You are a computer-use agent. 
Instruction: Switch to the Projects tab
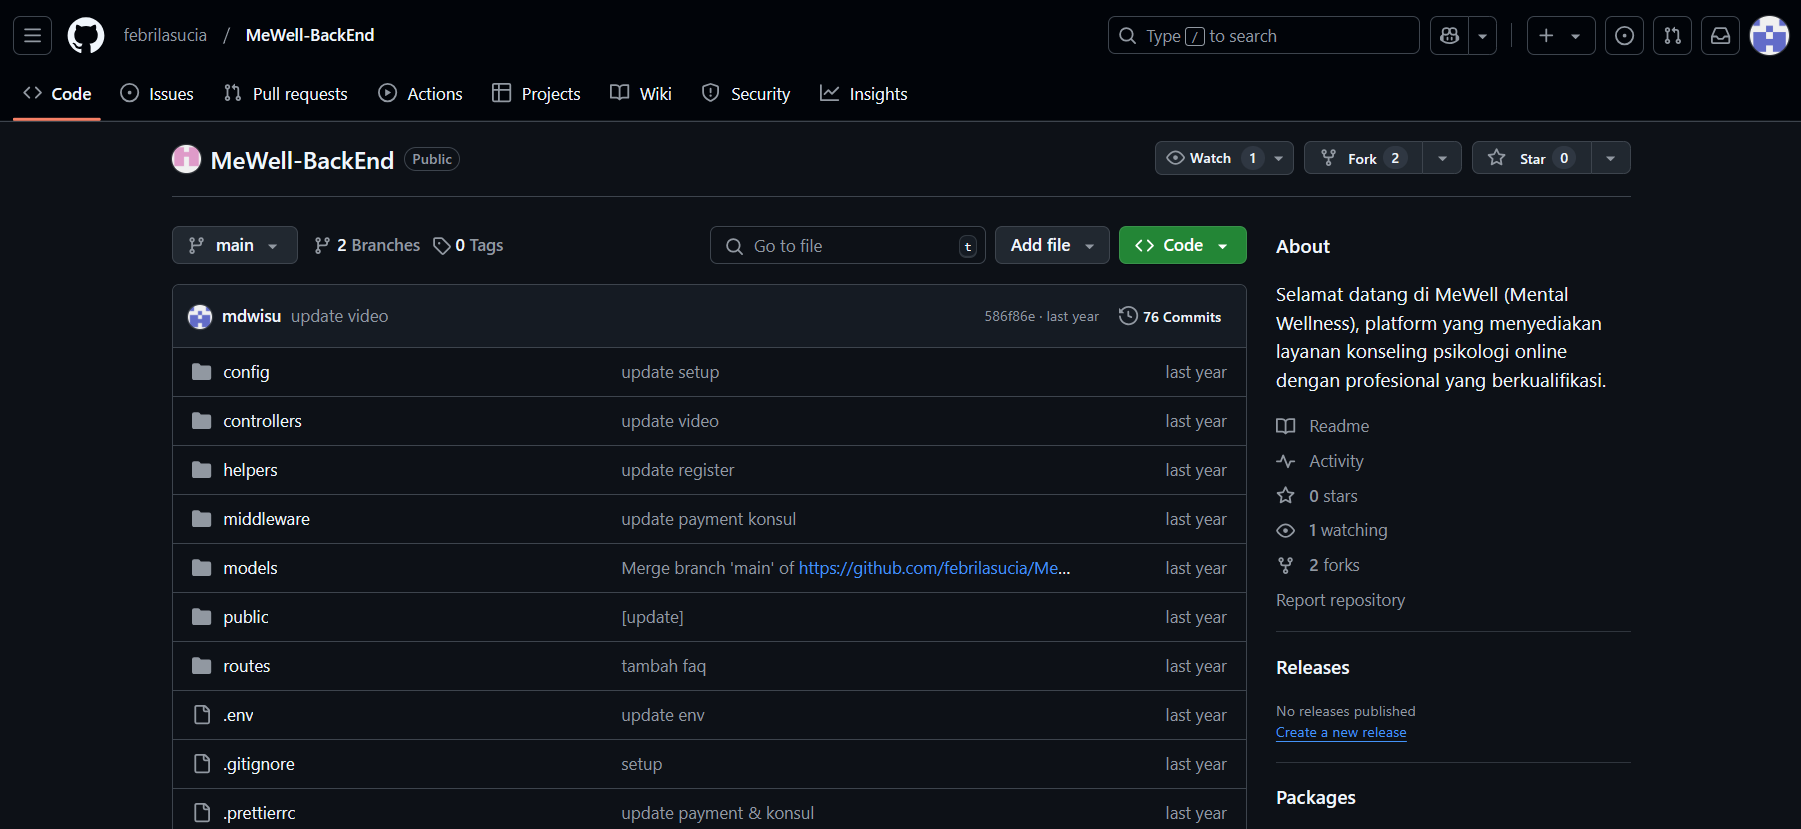pos(536,94)
